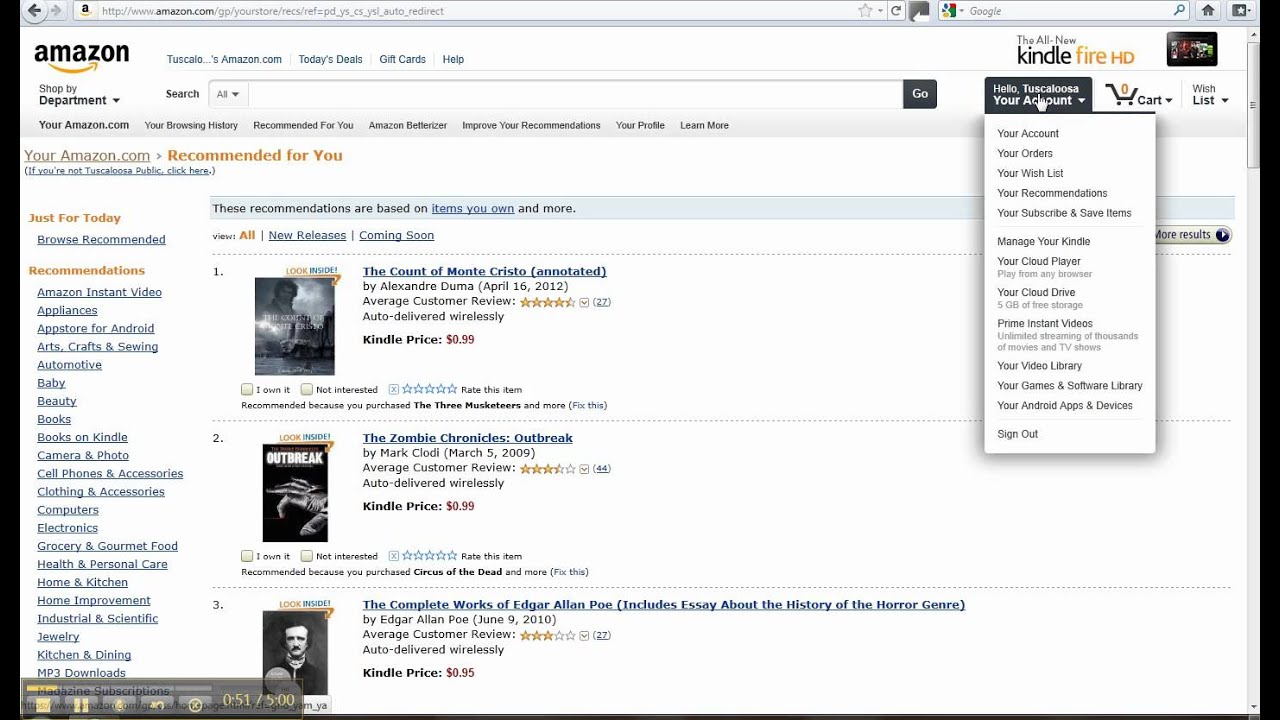Open the 'Improve Your Recommendations' tab

click(x=531, y=125)
